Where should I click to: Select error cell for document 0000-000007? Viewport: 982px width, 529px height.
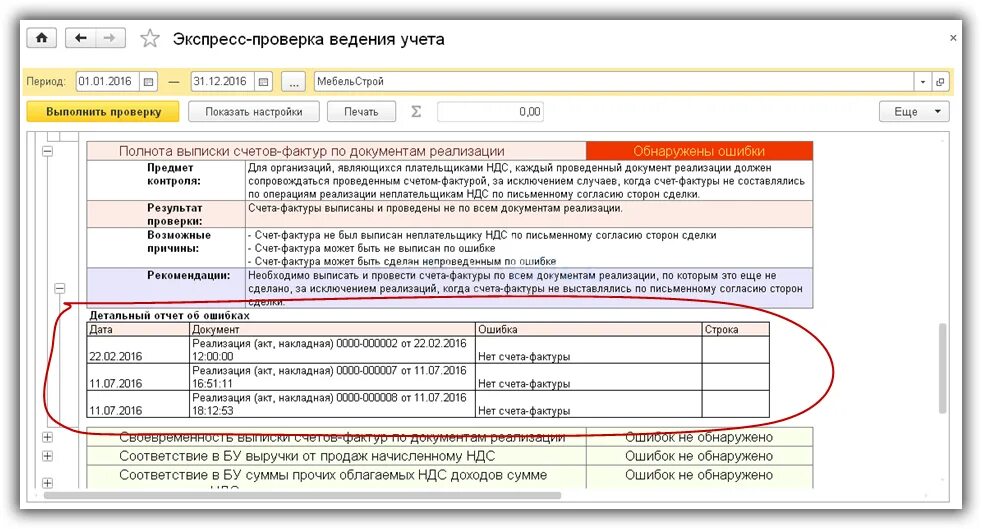coord(589,377)
